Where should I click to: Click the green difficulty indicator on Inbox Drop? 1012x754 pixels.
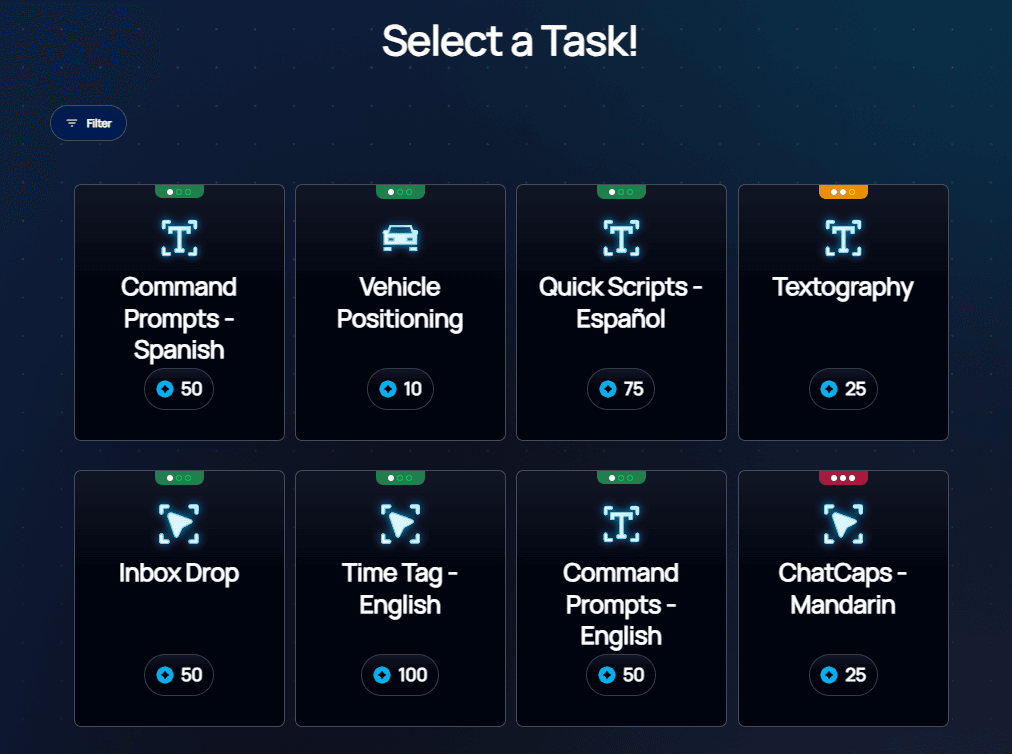179,478
